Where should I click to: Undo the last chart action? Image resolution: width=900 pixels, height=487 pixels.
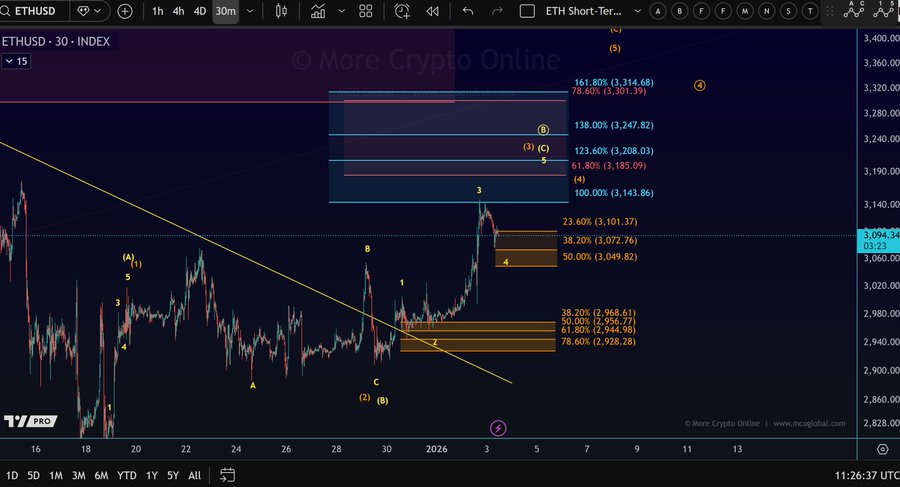(x=468, y=11)
